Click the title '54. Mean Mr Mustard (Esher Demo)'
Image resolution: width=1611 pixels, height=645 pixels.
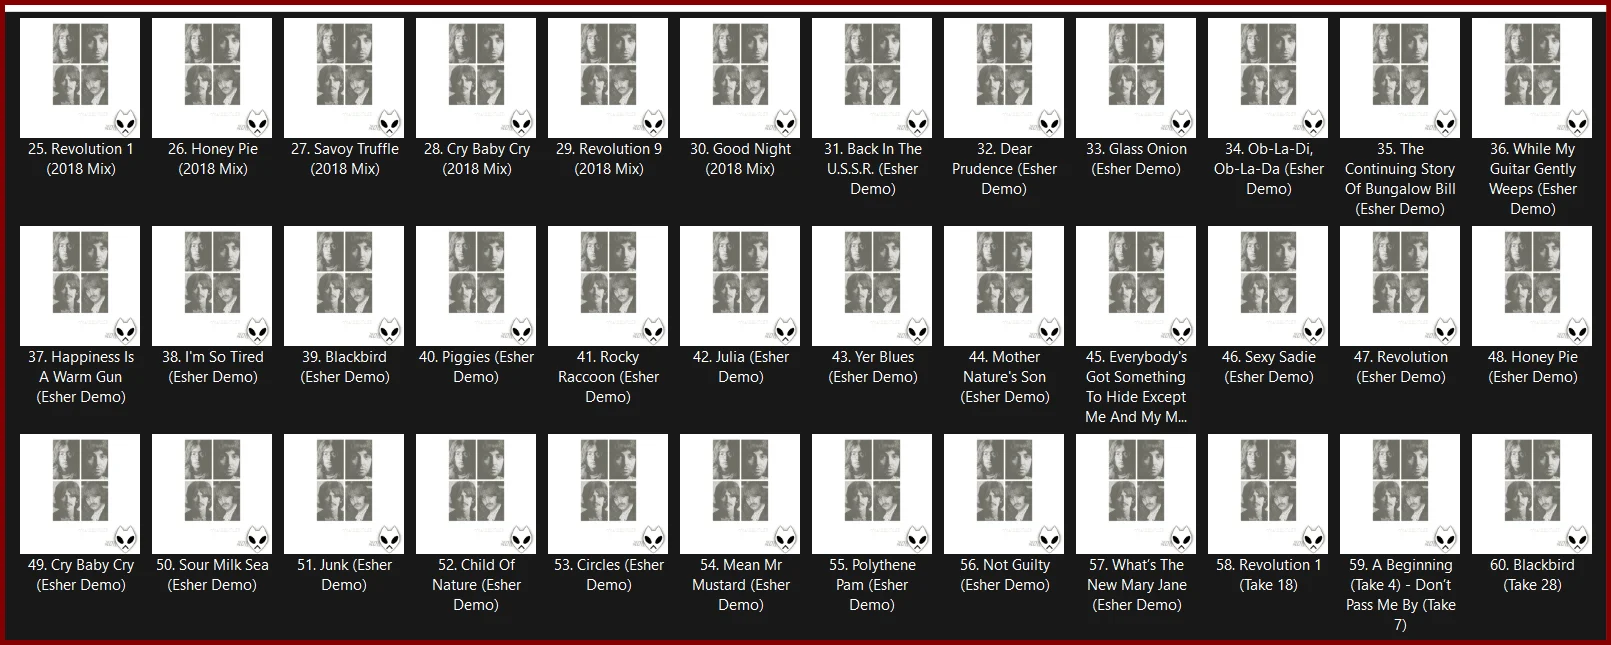click(741, 585)
